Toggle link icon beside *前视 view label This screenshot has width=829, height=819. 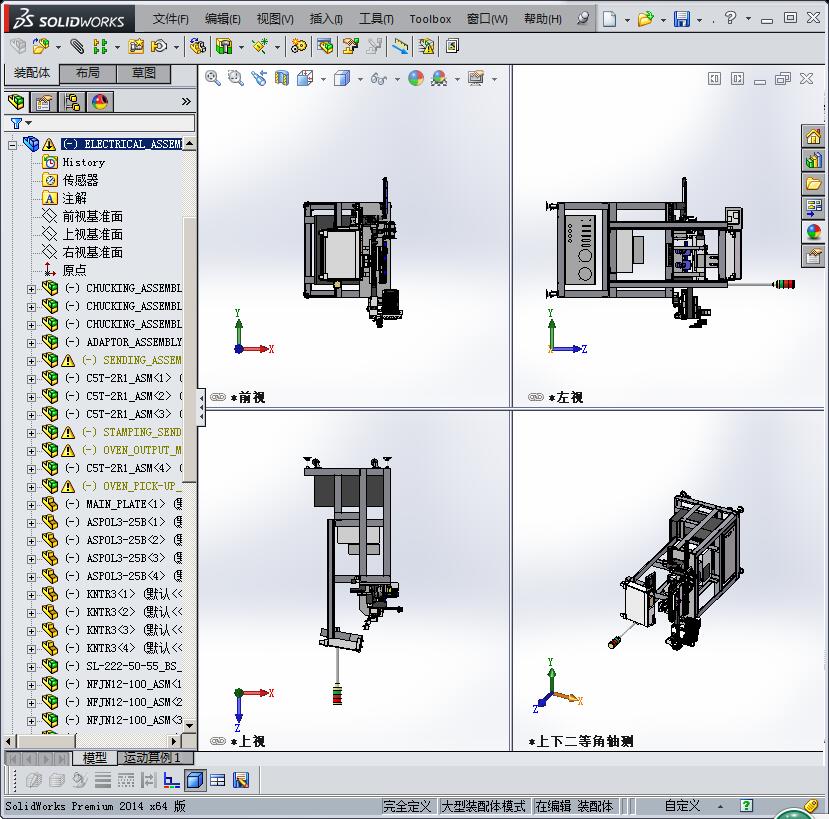218,397
